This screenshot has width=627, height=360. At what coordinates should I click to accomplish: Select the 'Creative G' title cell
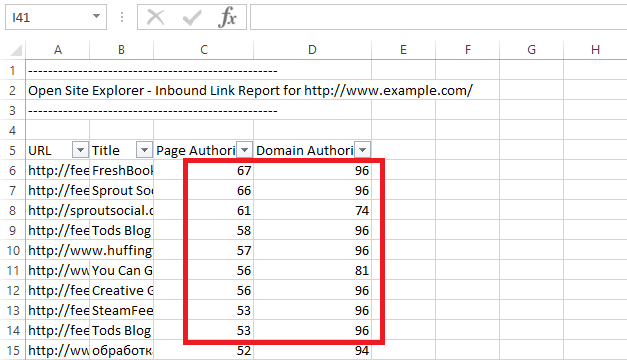[x=122, y=290]
